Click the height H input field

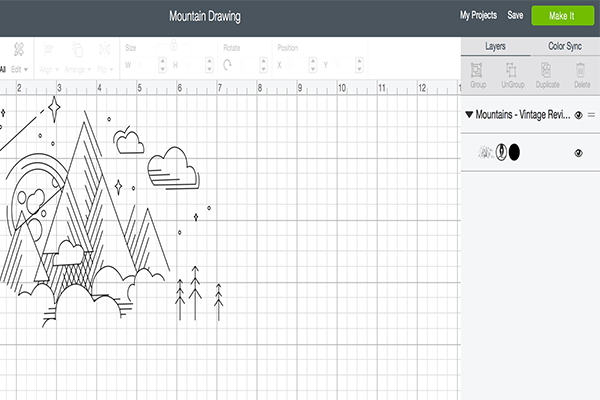192,65
